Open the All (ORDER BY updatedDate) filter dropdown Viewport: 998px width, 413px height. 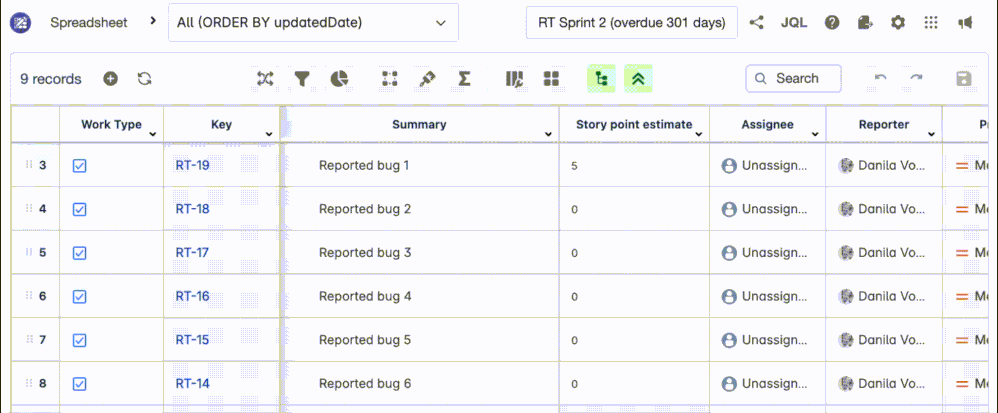pos(313,23)
